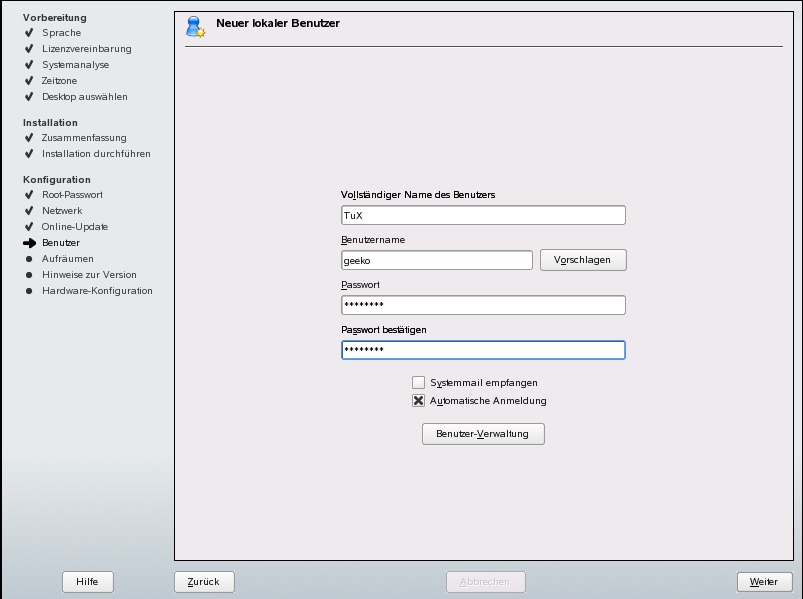Uncheck the Automatische Anmeldung checkbox
This screenshot has width=803, height=599.
click(418, 400)
